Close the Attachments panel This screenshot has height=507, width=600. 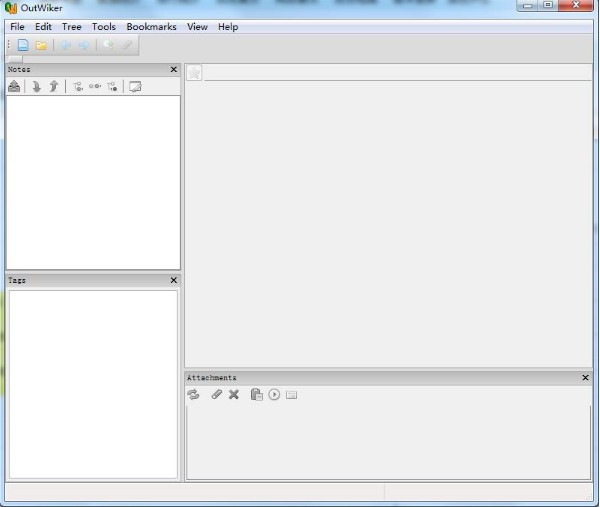coord(586,378)
